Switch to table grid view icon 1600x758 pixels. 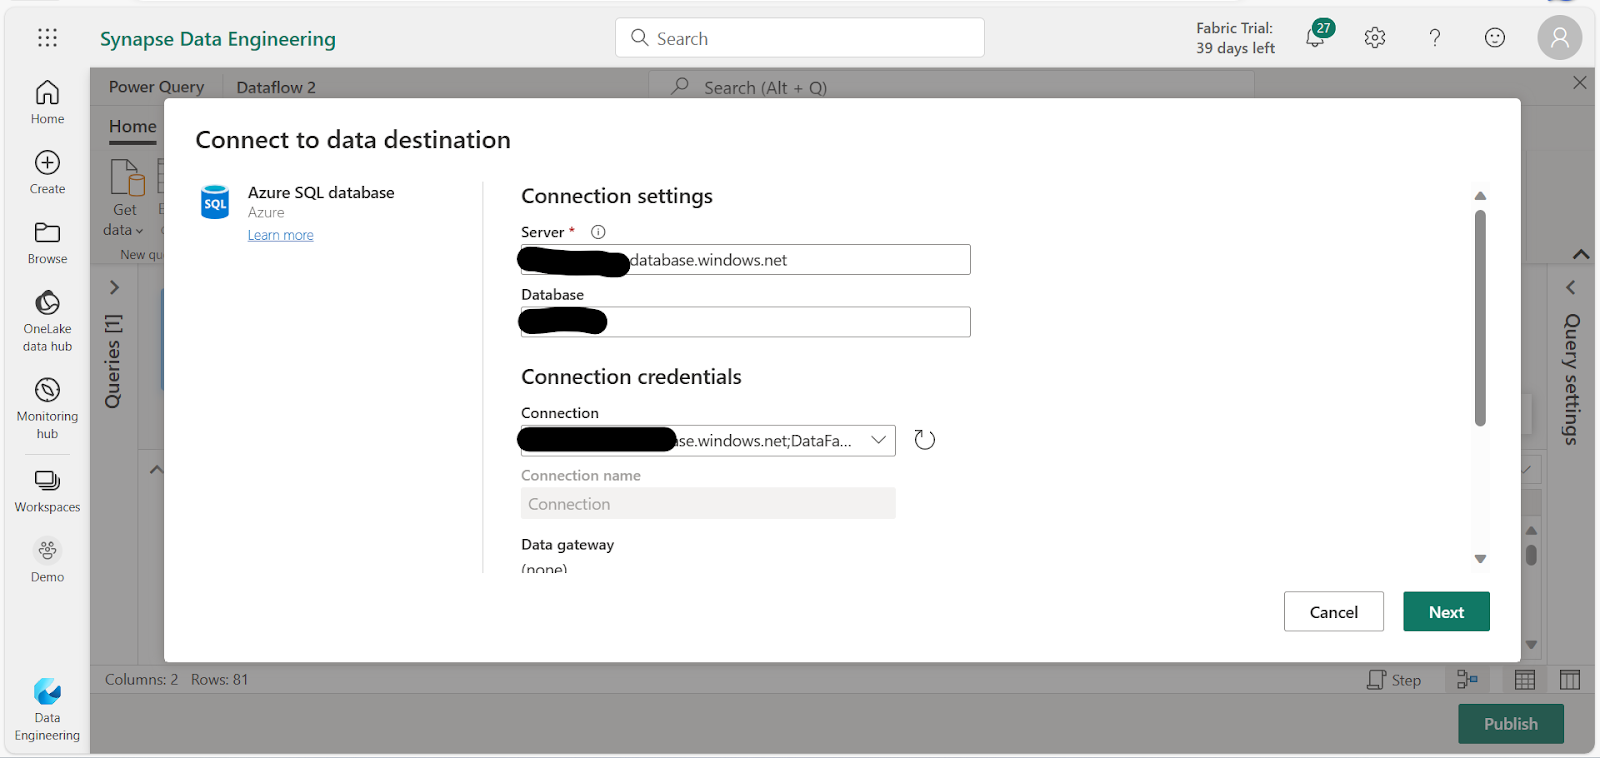point(1524,680)
